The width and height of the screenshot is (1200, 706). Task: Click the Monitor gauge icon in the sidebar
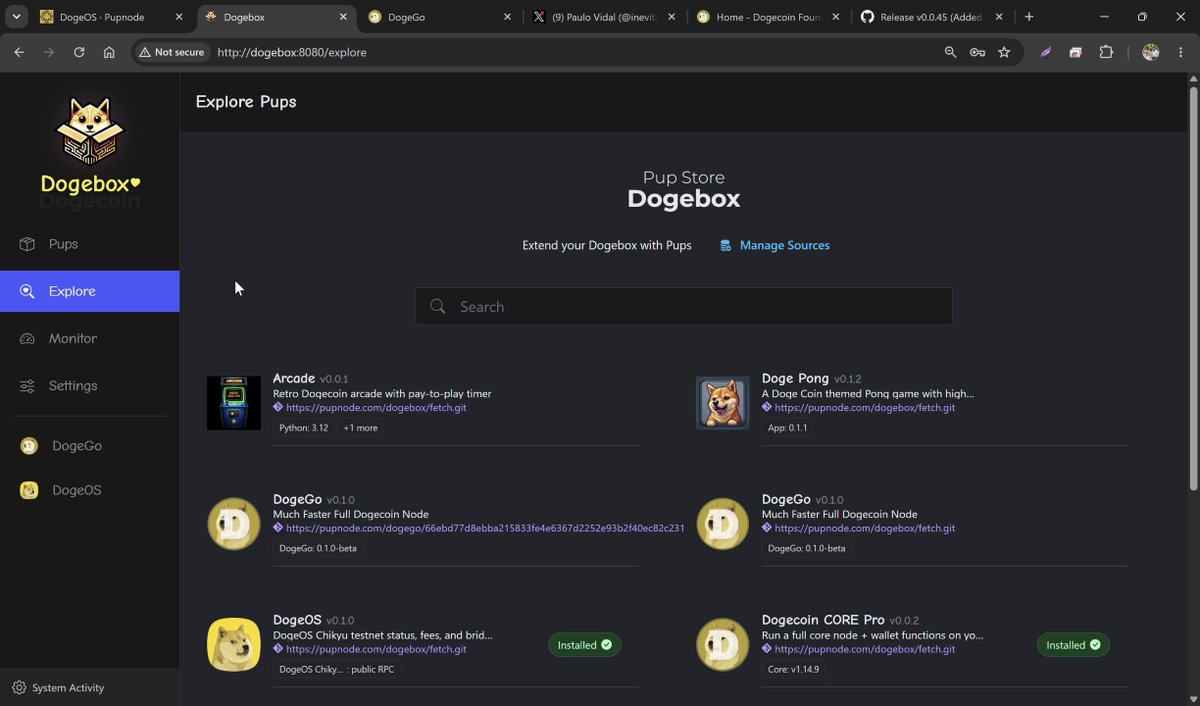[x=28, y=339]
